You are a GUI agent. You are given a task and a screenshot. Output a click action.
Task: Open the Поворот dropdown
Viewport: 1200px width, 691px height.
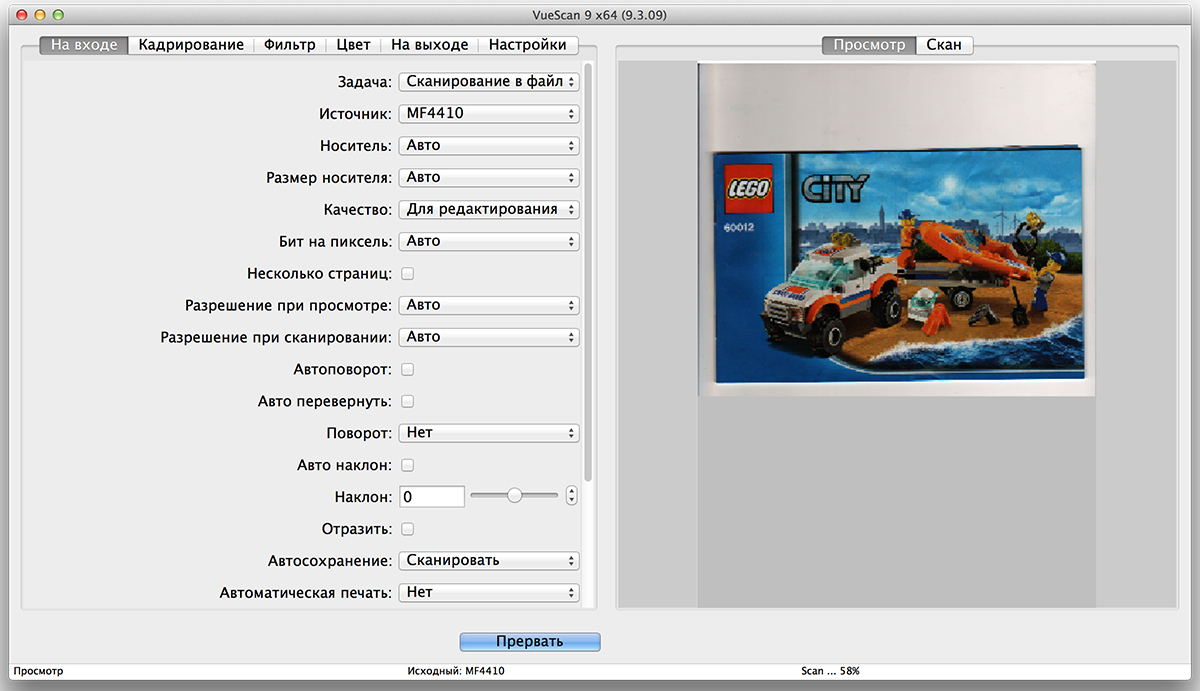(x=489, y=433)
